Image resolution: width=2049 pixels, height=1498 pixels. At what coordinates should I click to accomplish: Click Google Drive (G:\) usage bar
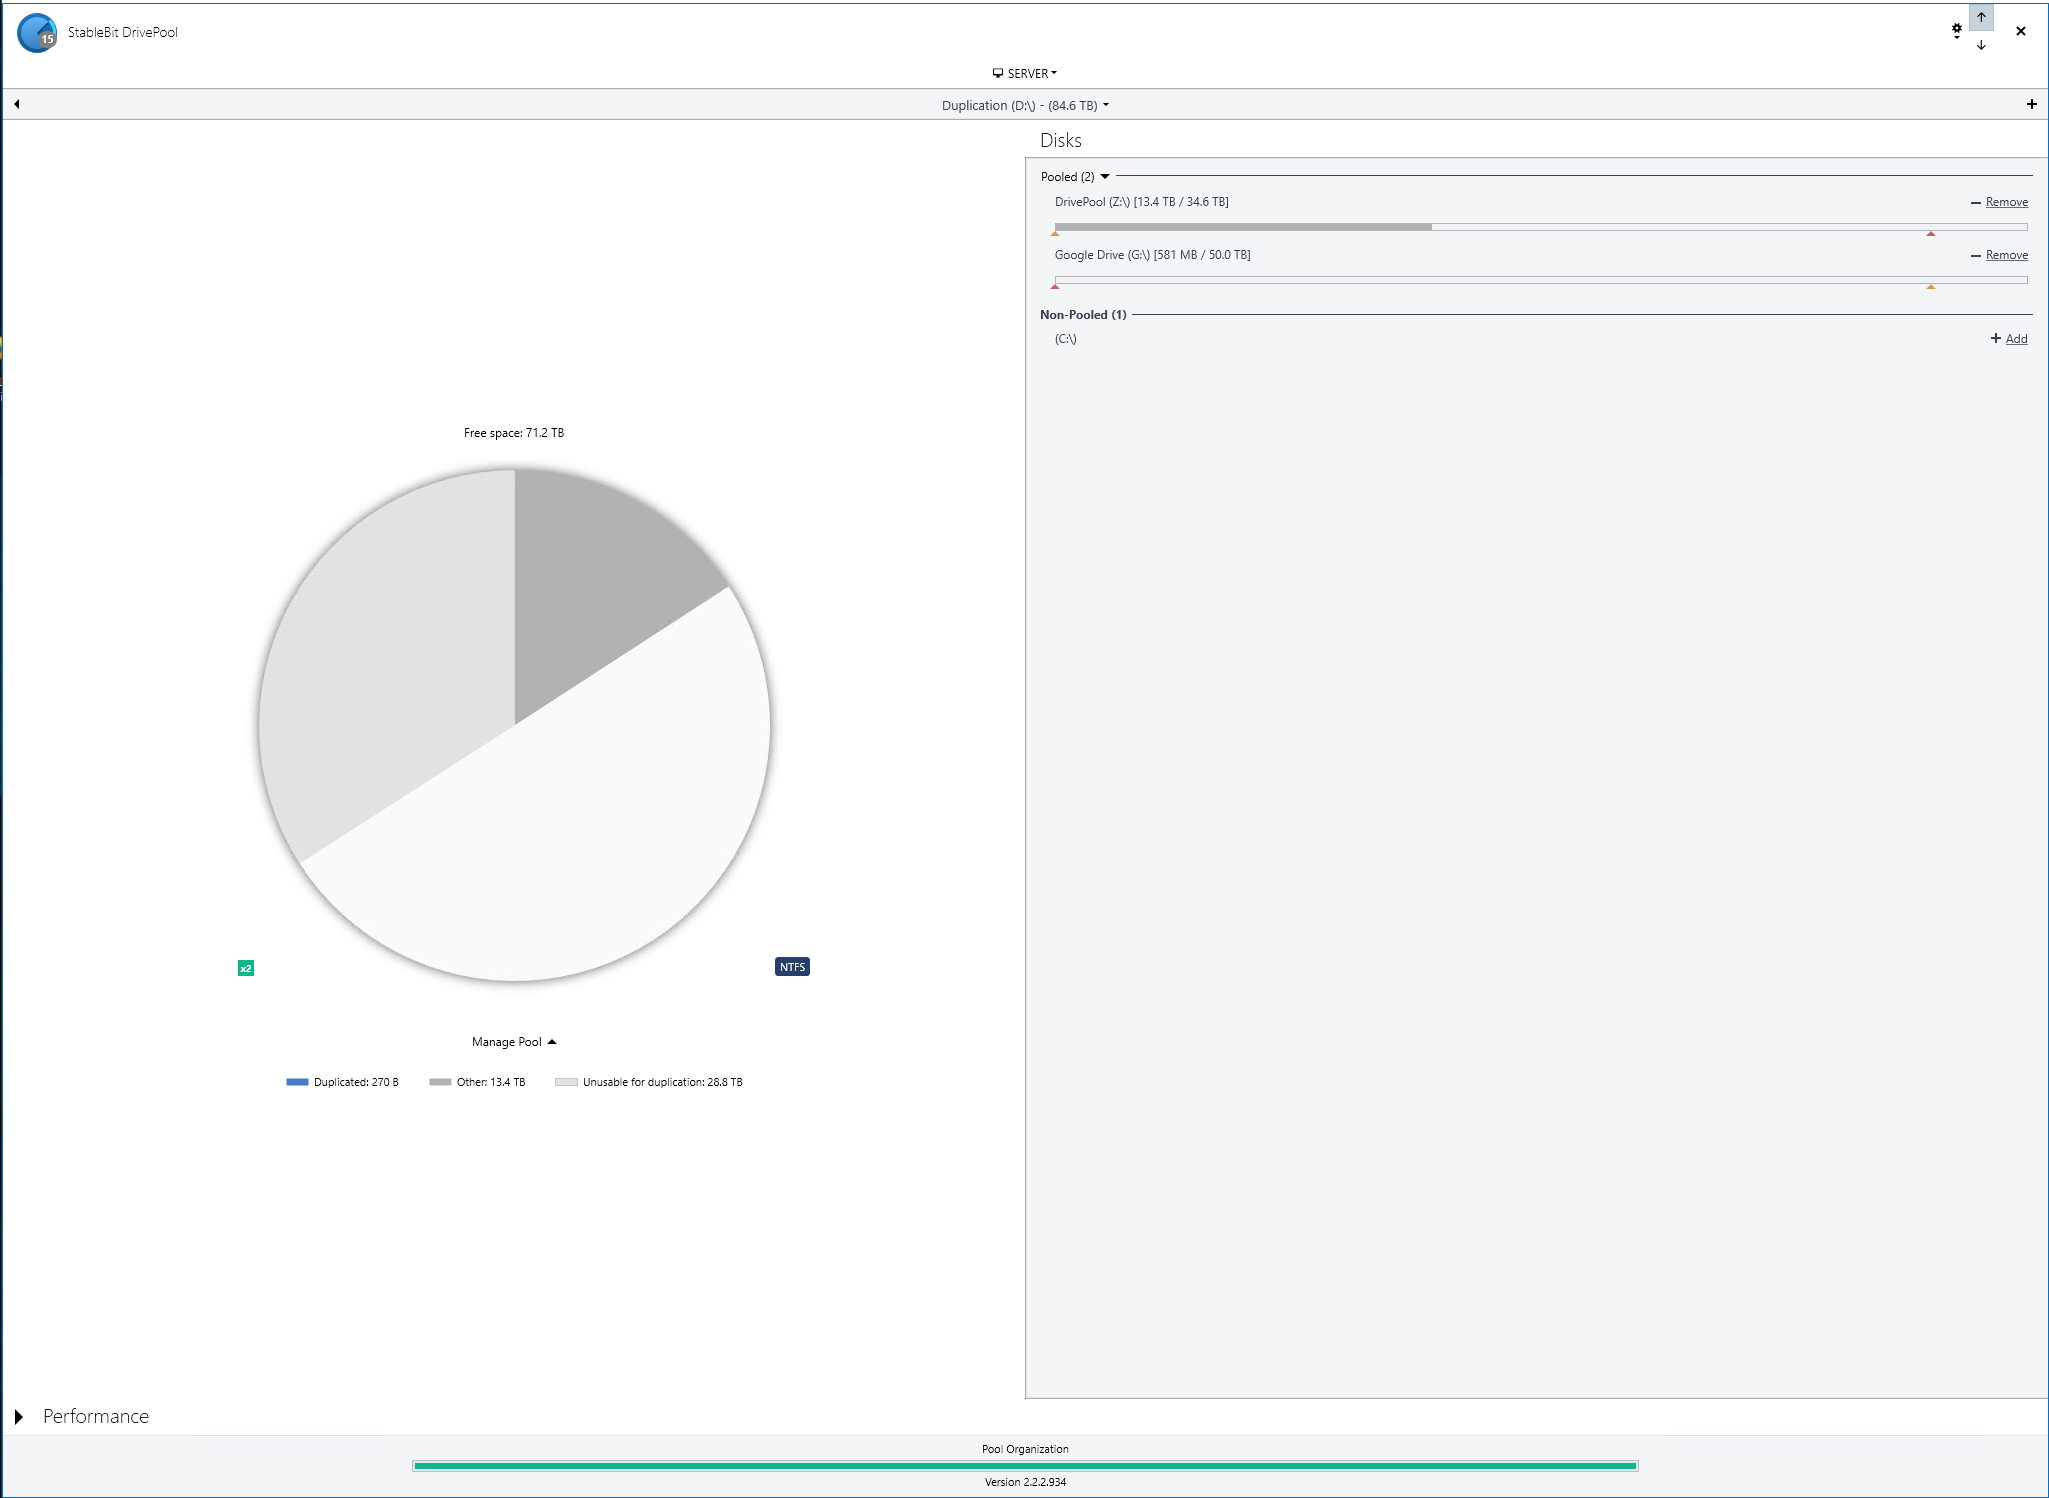tap(1541, 280)
